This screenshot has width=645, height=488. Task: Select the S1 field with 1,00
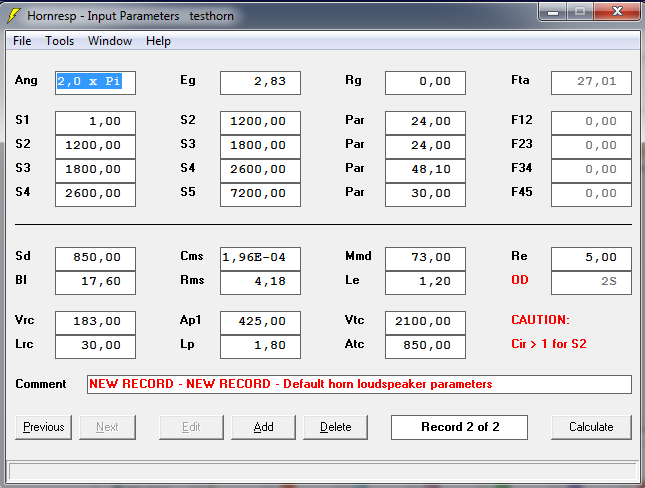click(x=95, y=123)
